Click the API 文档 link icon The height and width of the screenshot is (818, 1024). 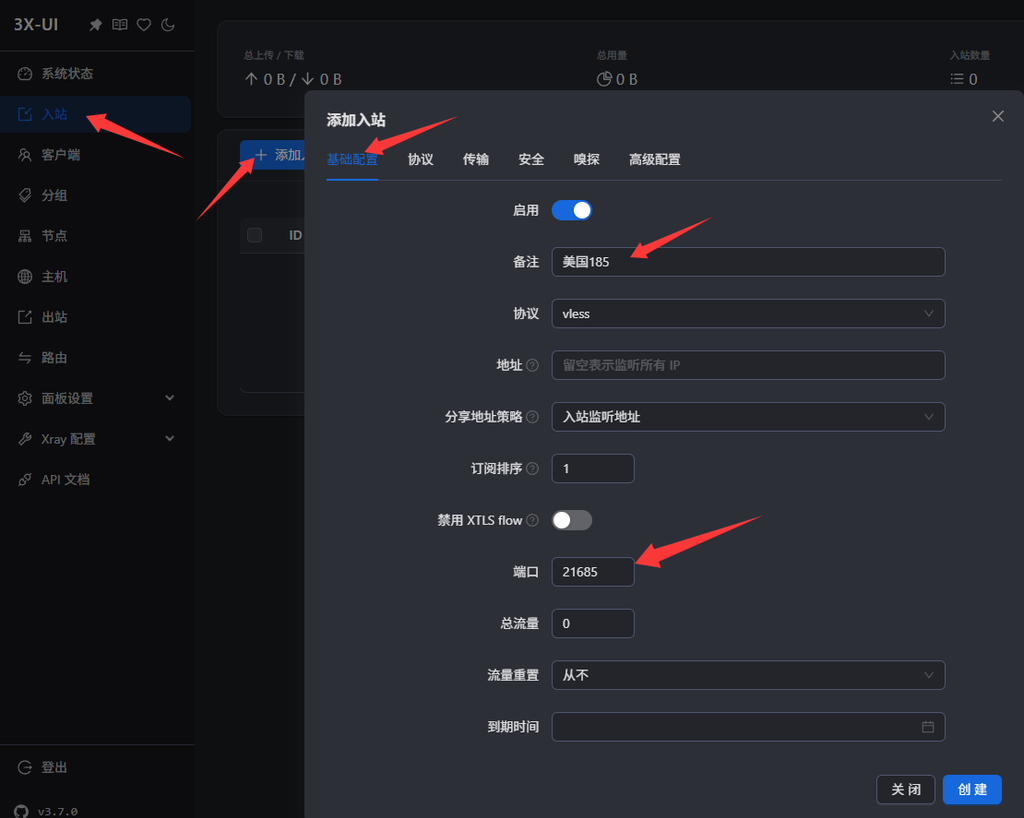coord(25,480)
